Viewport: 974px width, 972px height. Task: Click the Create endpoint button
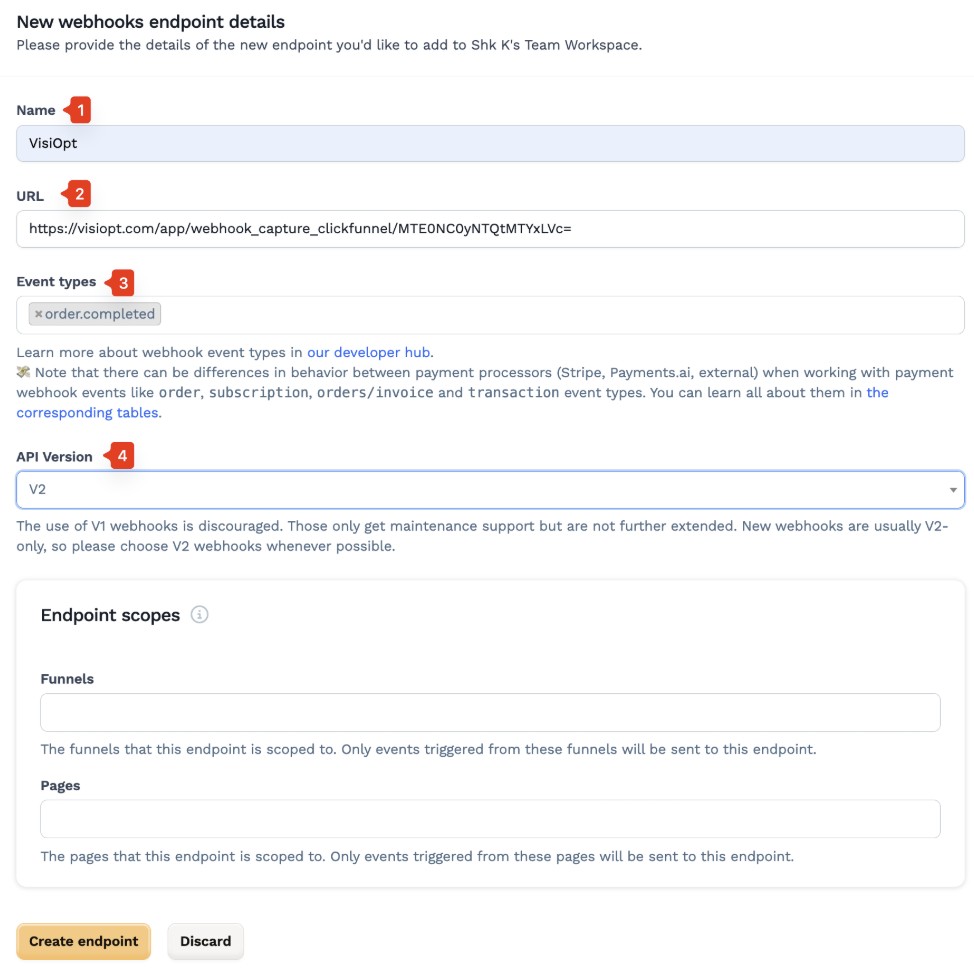tap(83, 942)
